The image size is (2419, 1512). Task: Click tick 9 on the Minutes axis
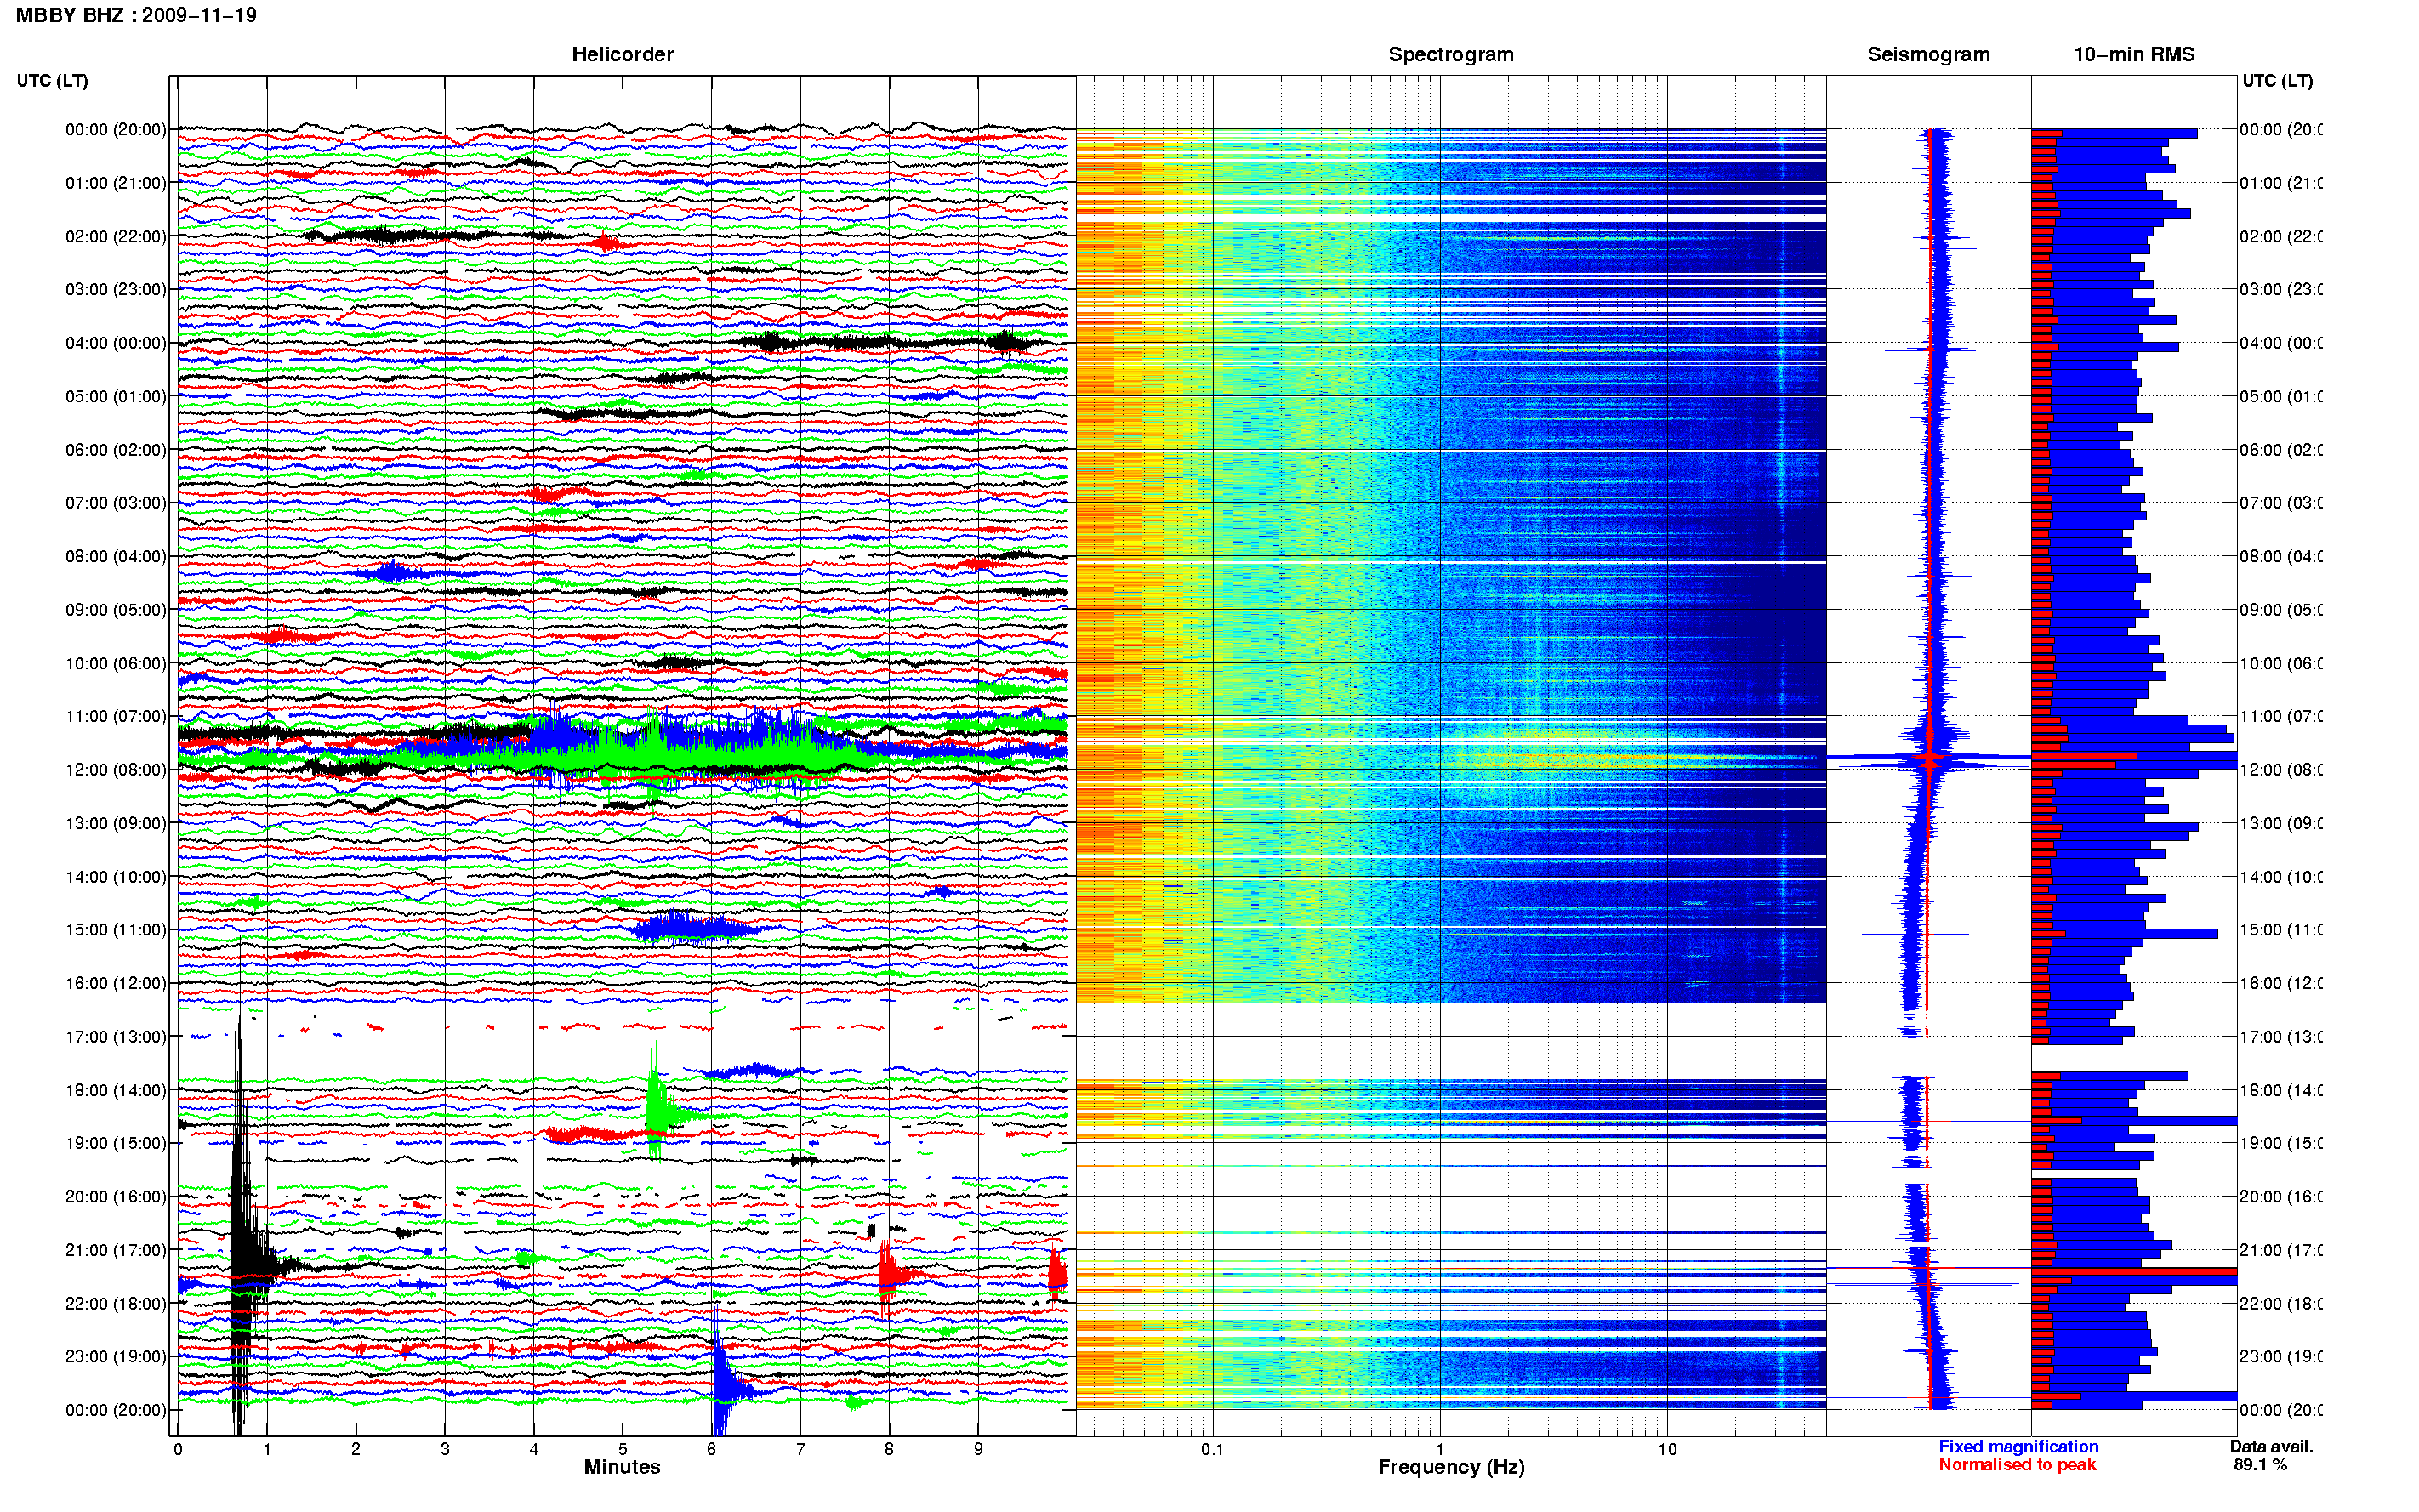pos(978,1449)
